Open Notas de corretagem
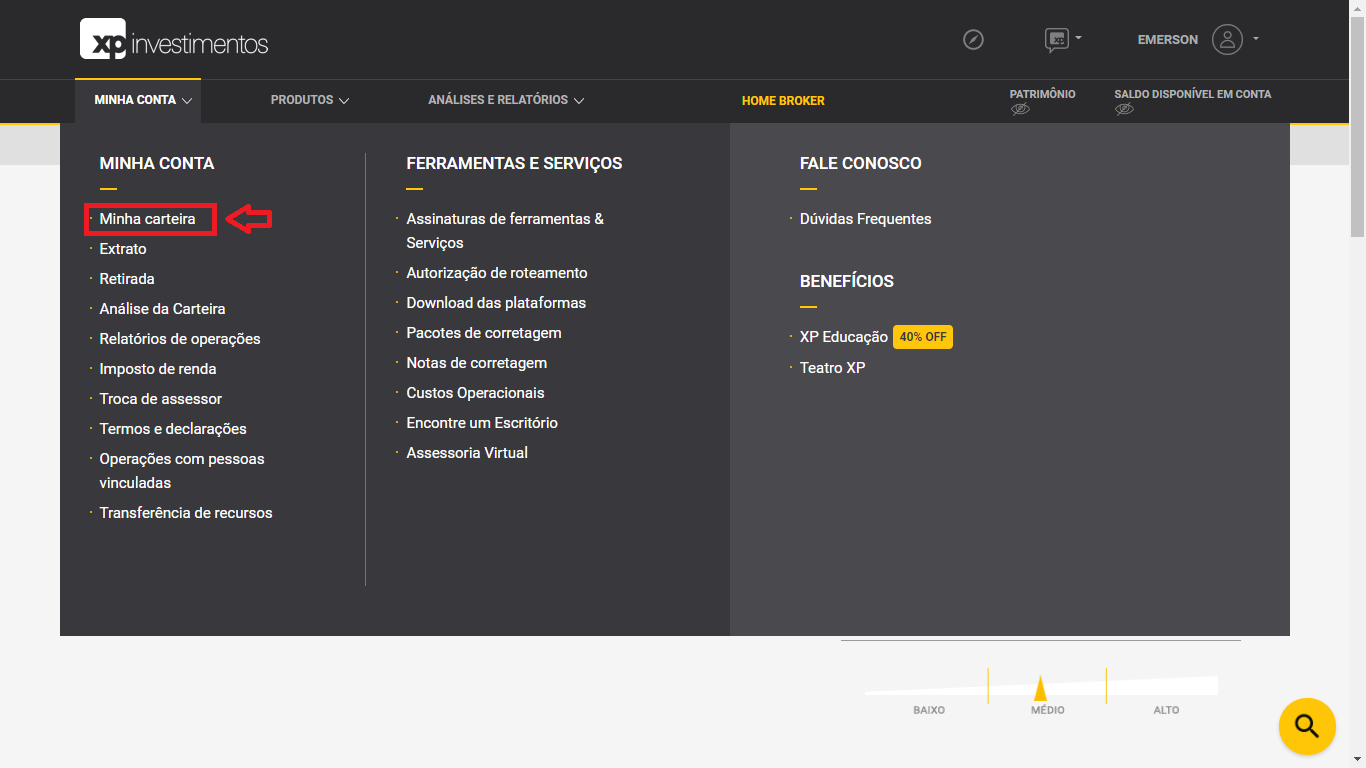 tap(477, 363)
